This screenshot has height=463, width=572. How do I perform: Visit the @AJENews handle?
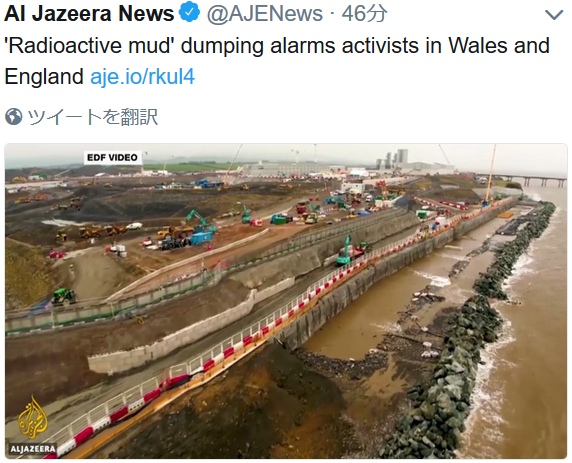[x=265, y=14]
